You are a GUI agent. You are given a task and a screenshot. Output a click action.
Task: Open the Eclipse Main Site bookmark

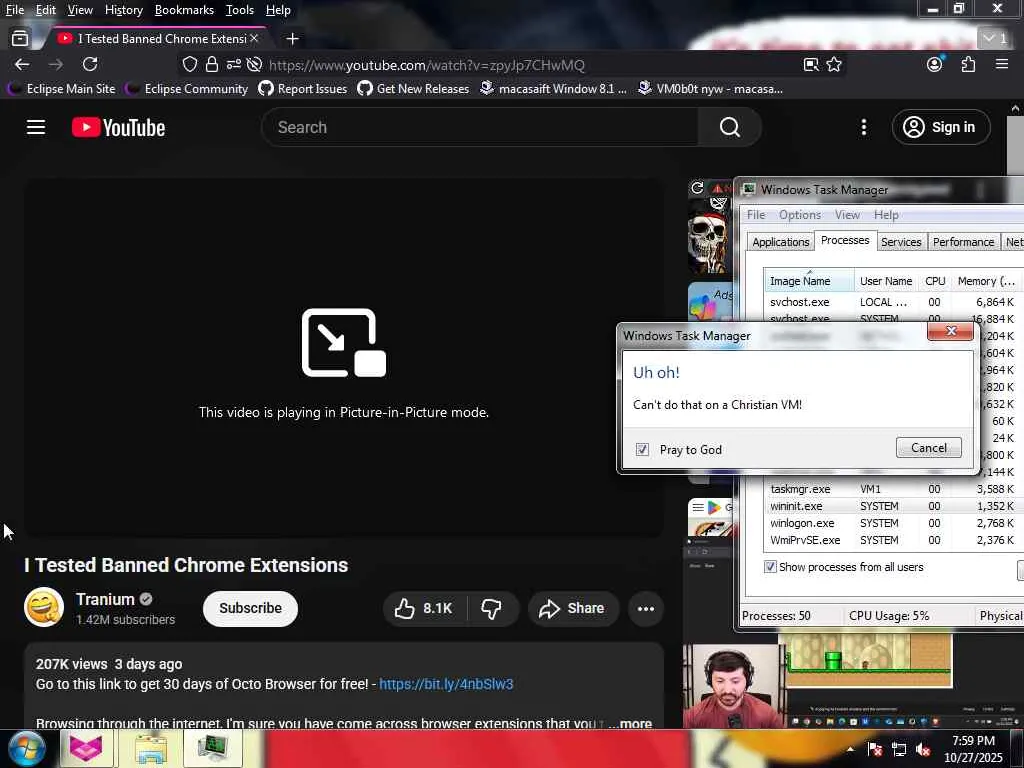coord(61,88)
